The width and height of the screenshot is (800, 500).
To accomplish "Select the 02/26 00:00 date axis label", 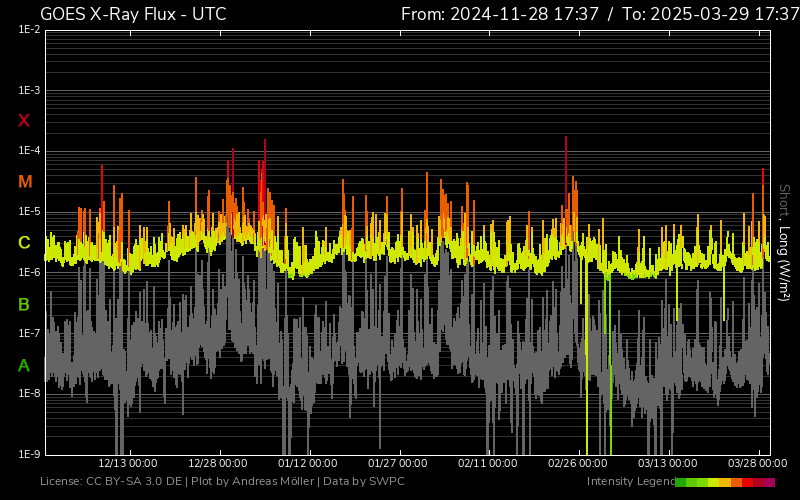I will coord(578,463).
